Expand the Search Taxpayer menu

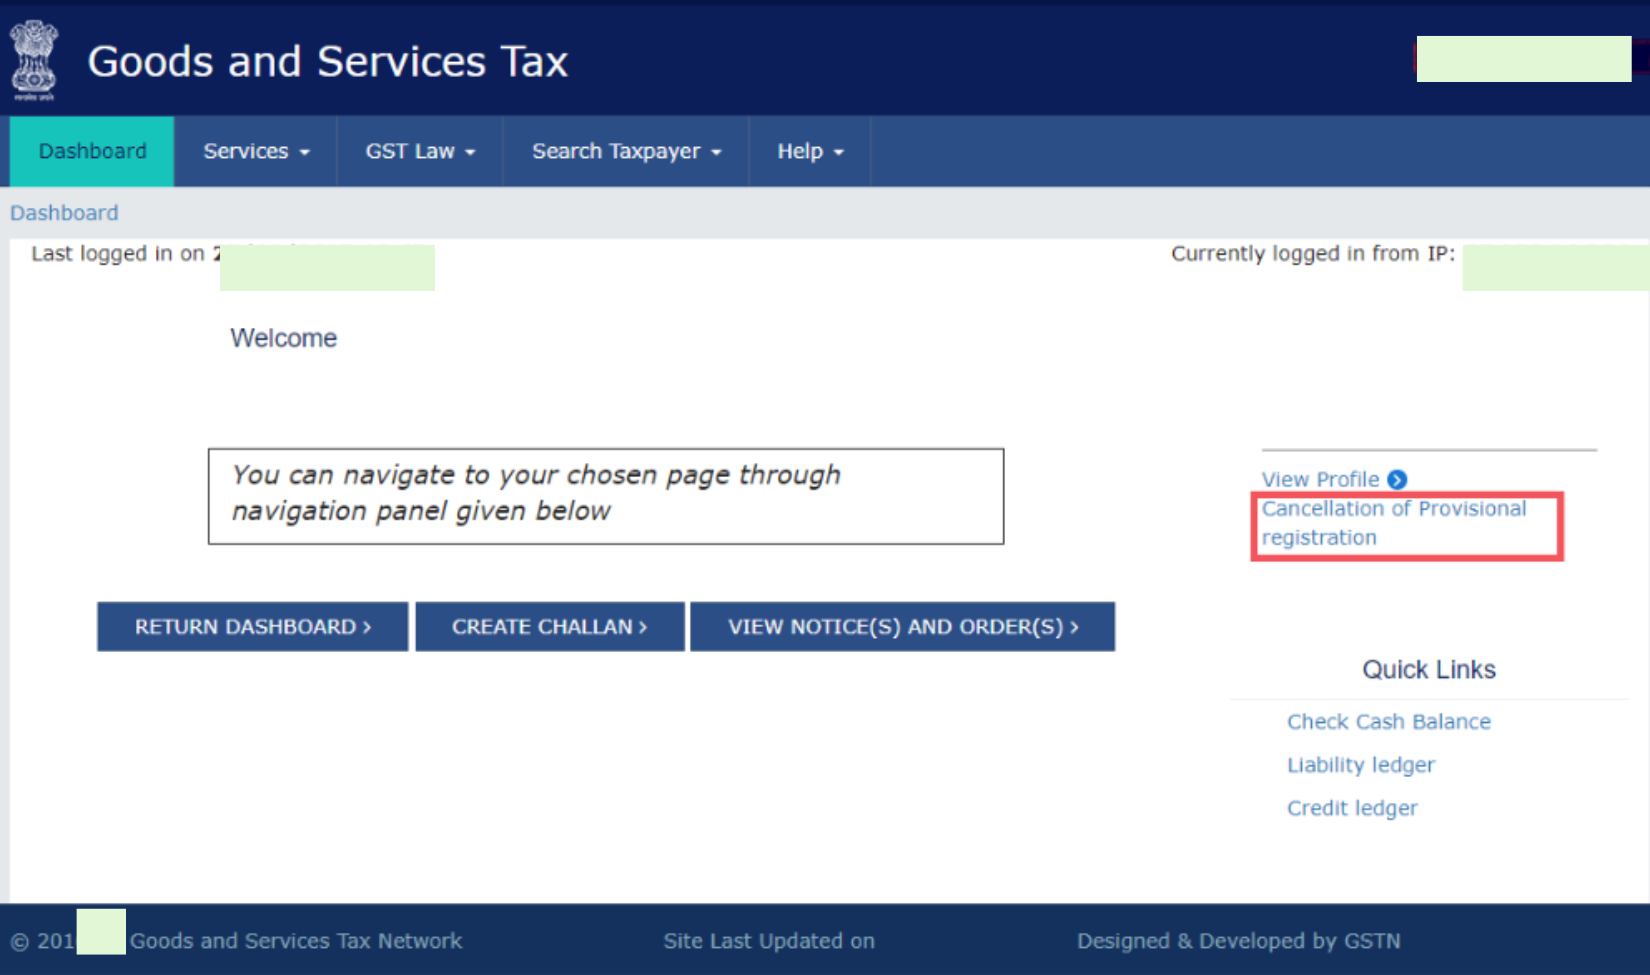(x=626, y=151)
